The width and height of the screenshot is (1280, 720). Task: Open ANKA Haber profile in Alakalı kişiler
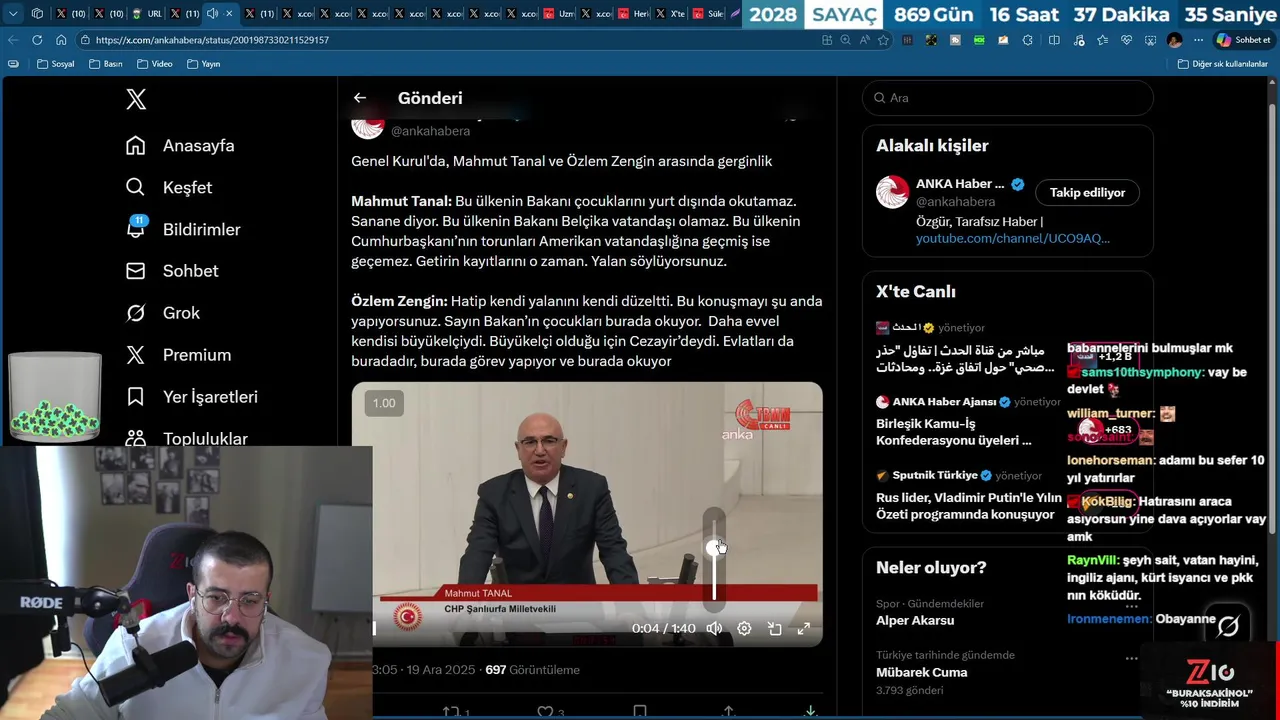(960, 184)
